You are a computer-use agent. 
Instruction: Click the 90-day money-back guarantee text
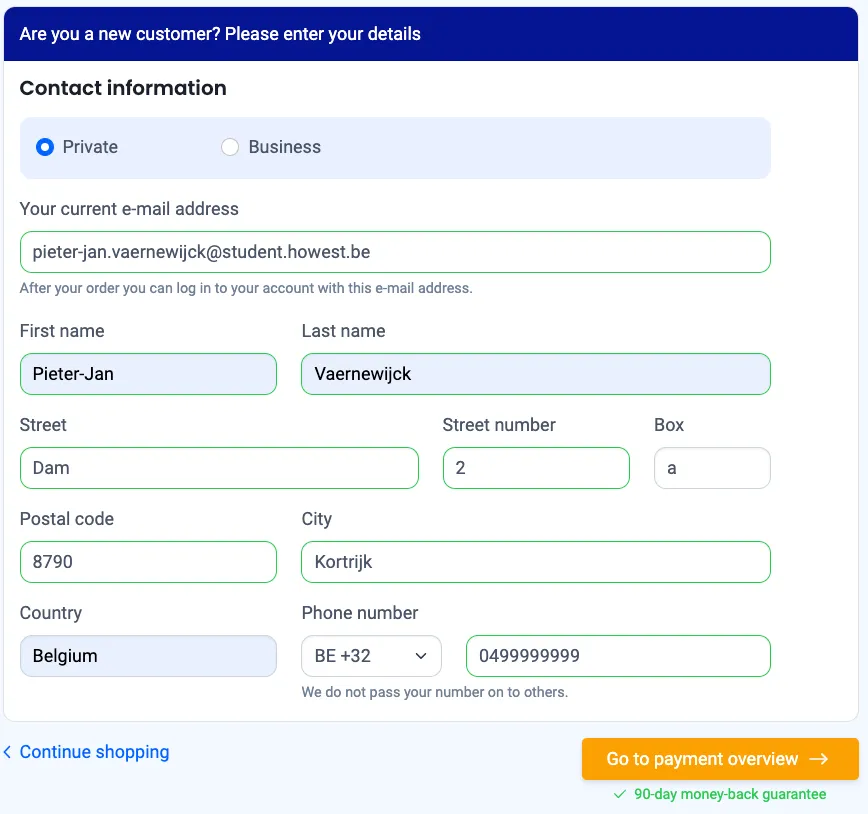click(730, 794)
